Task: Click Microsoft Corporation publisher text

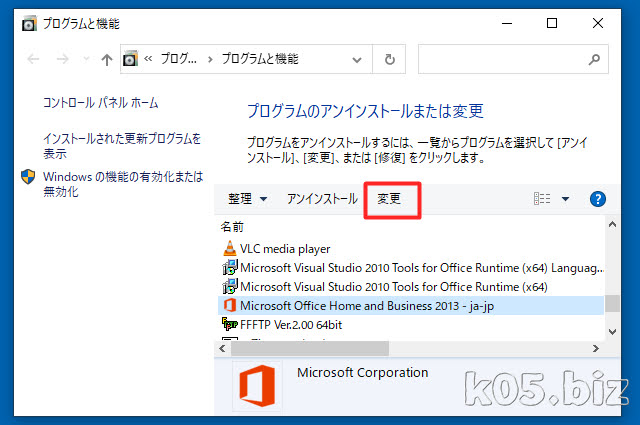Action: click(x=362, y=373)
